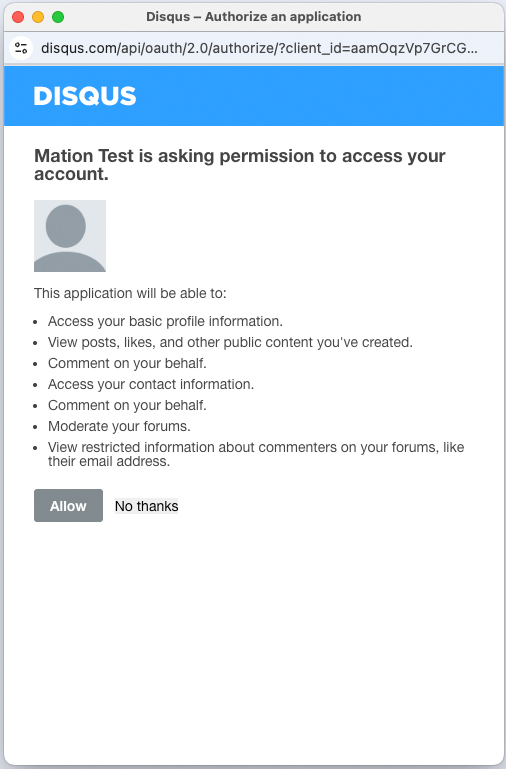Click the window title 'Disqus – Authorize an application'
Screen dimensions: 506x769
pyautogui.click(x=253, y=17)
